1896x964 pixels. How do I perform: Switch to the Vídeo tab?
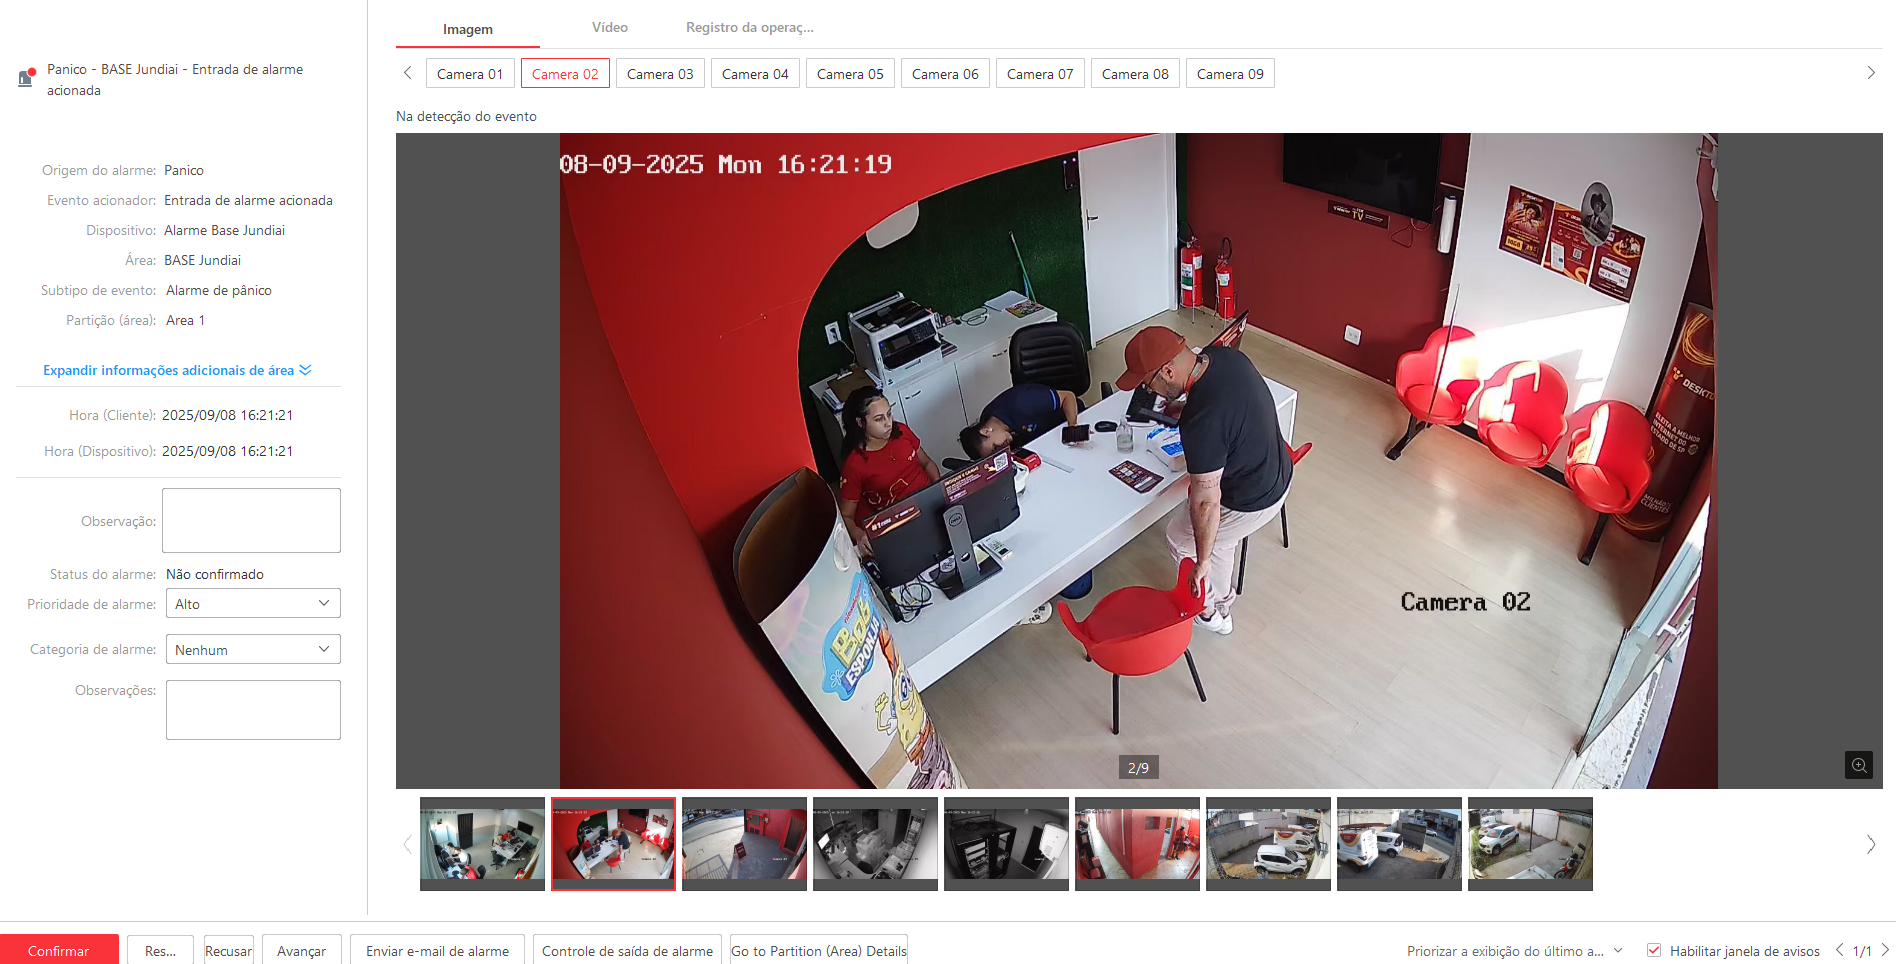click(609, 28)
